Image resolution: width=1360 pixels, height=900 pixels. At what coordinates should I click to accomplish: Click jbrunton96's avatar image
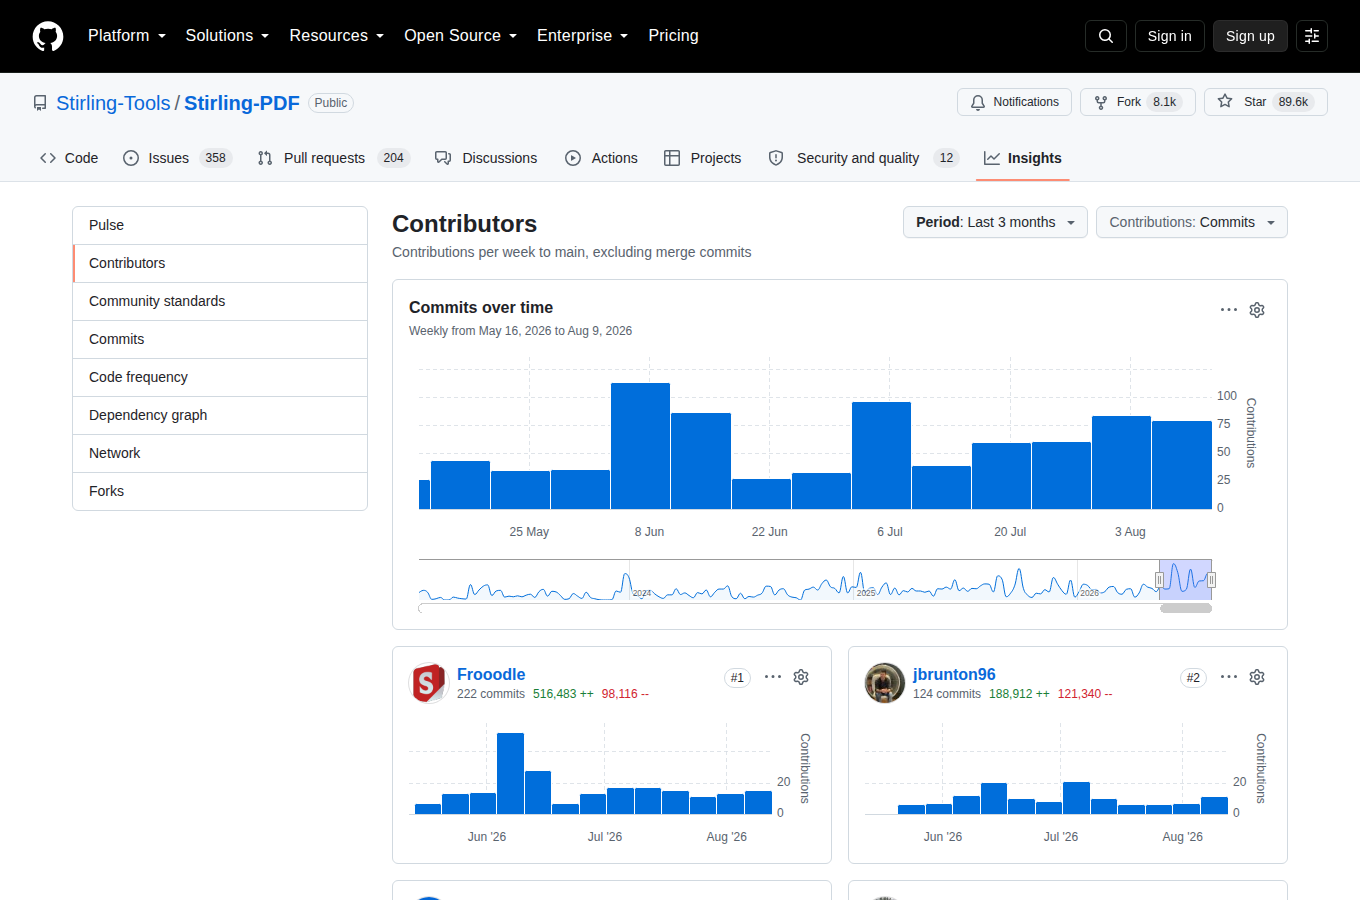885,683
